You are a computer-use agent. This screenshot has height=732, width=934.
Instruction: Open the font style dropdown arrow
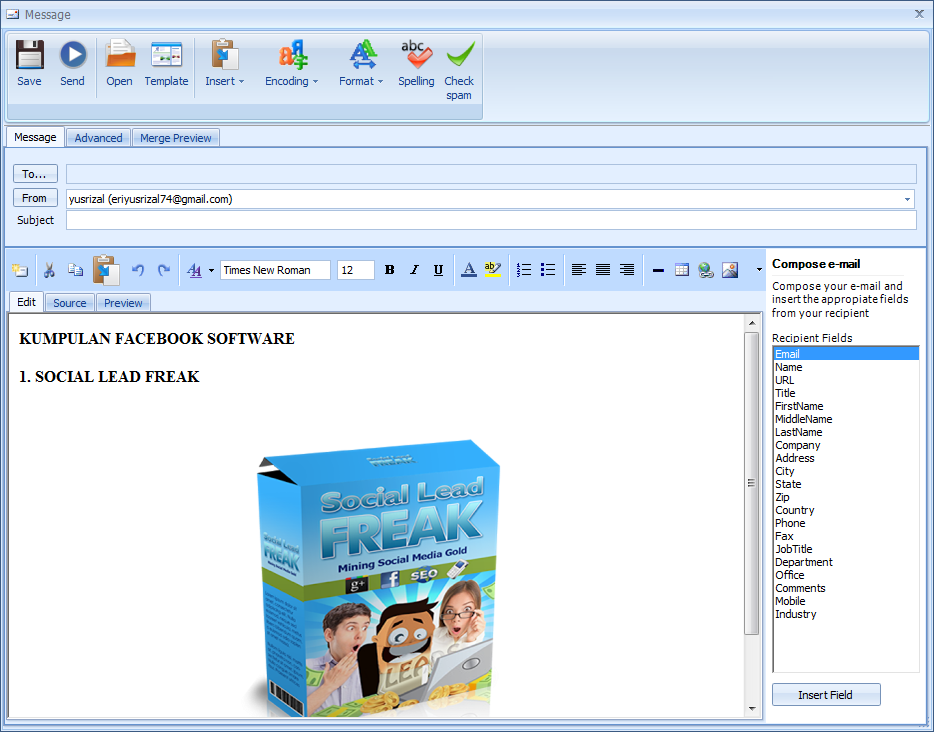(211, 270)
